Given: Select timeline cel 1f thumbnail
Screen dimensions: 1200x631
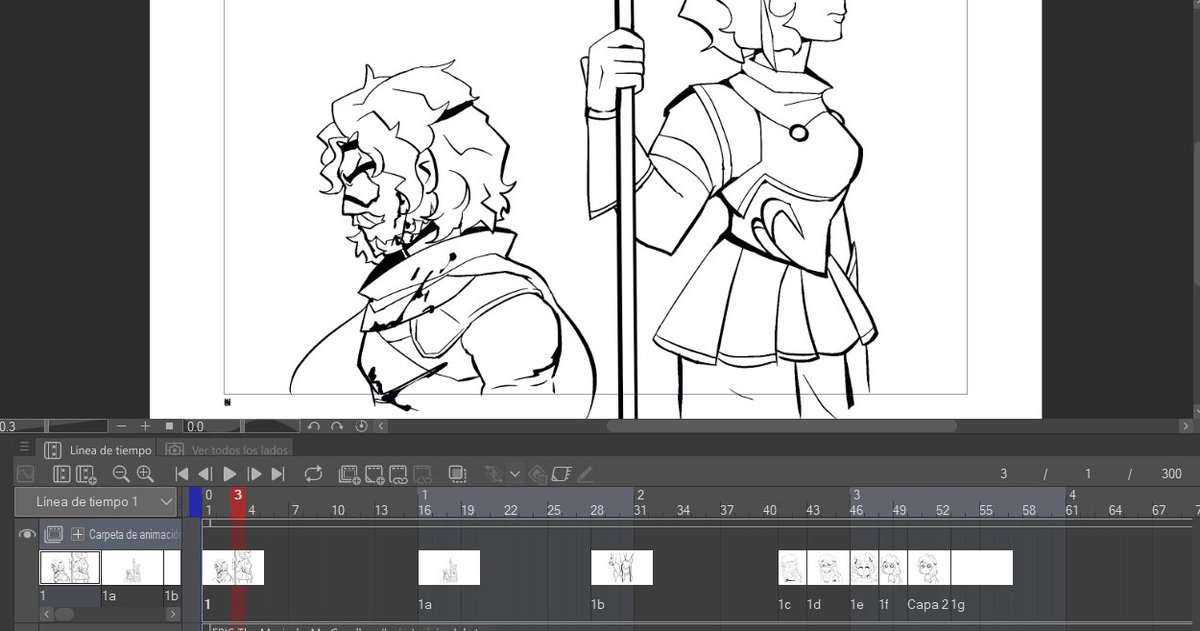Looking at the screenshot, I should click(893, 567).
